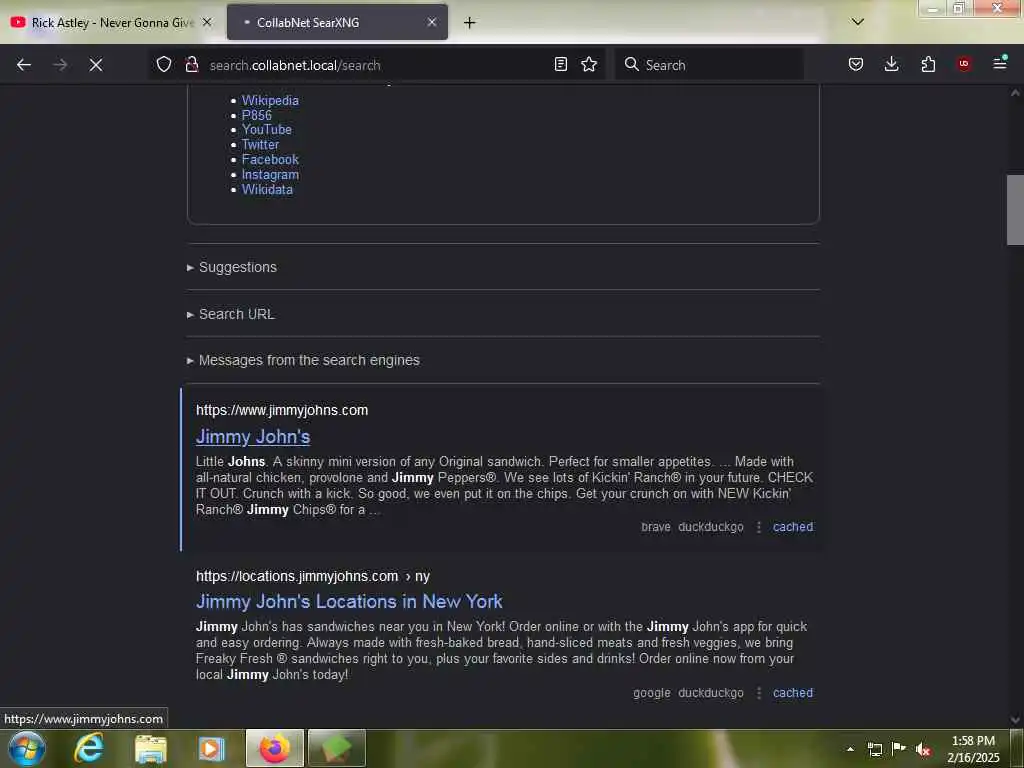Viewport: 1024px width, 768px height.
Task: Open the YouTube link in the infobox
Action: [266, 129]
